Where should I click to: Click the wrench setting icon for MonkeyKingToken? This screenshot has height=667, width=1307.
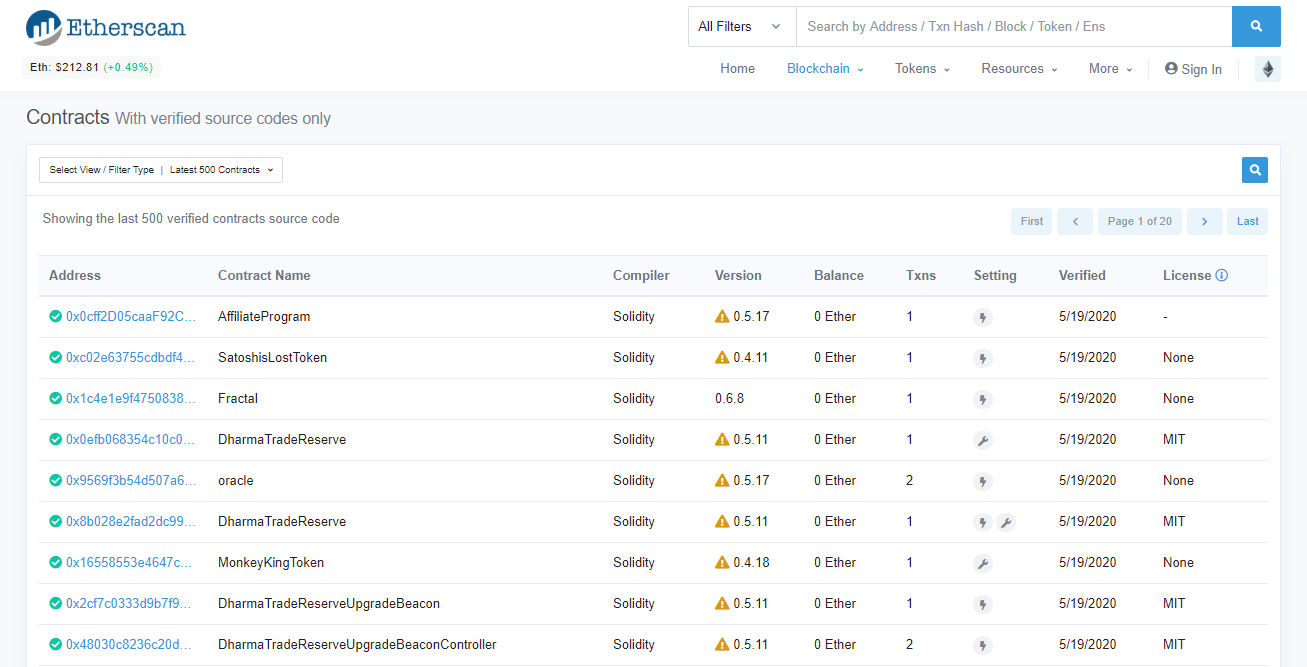point(983,563)
